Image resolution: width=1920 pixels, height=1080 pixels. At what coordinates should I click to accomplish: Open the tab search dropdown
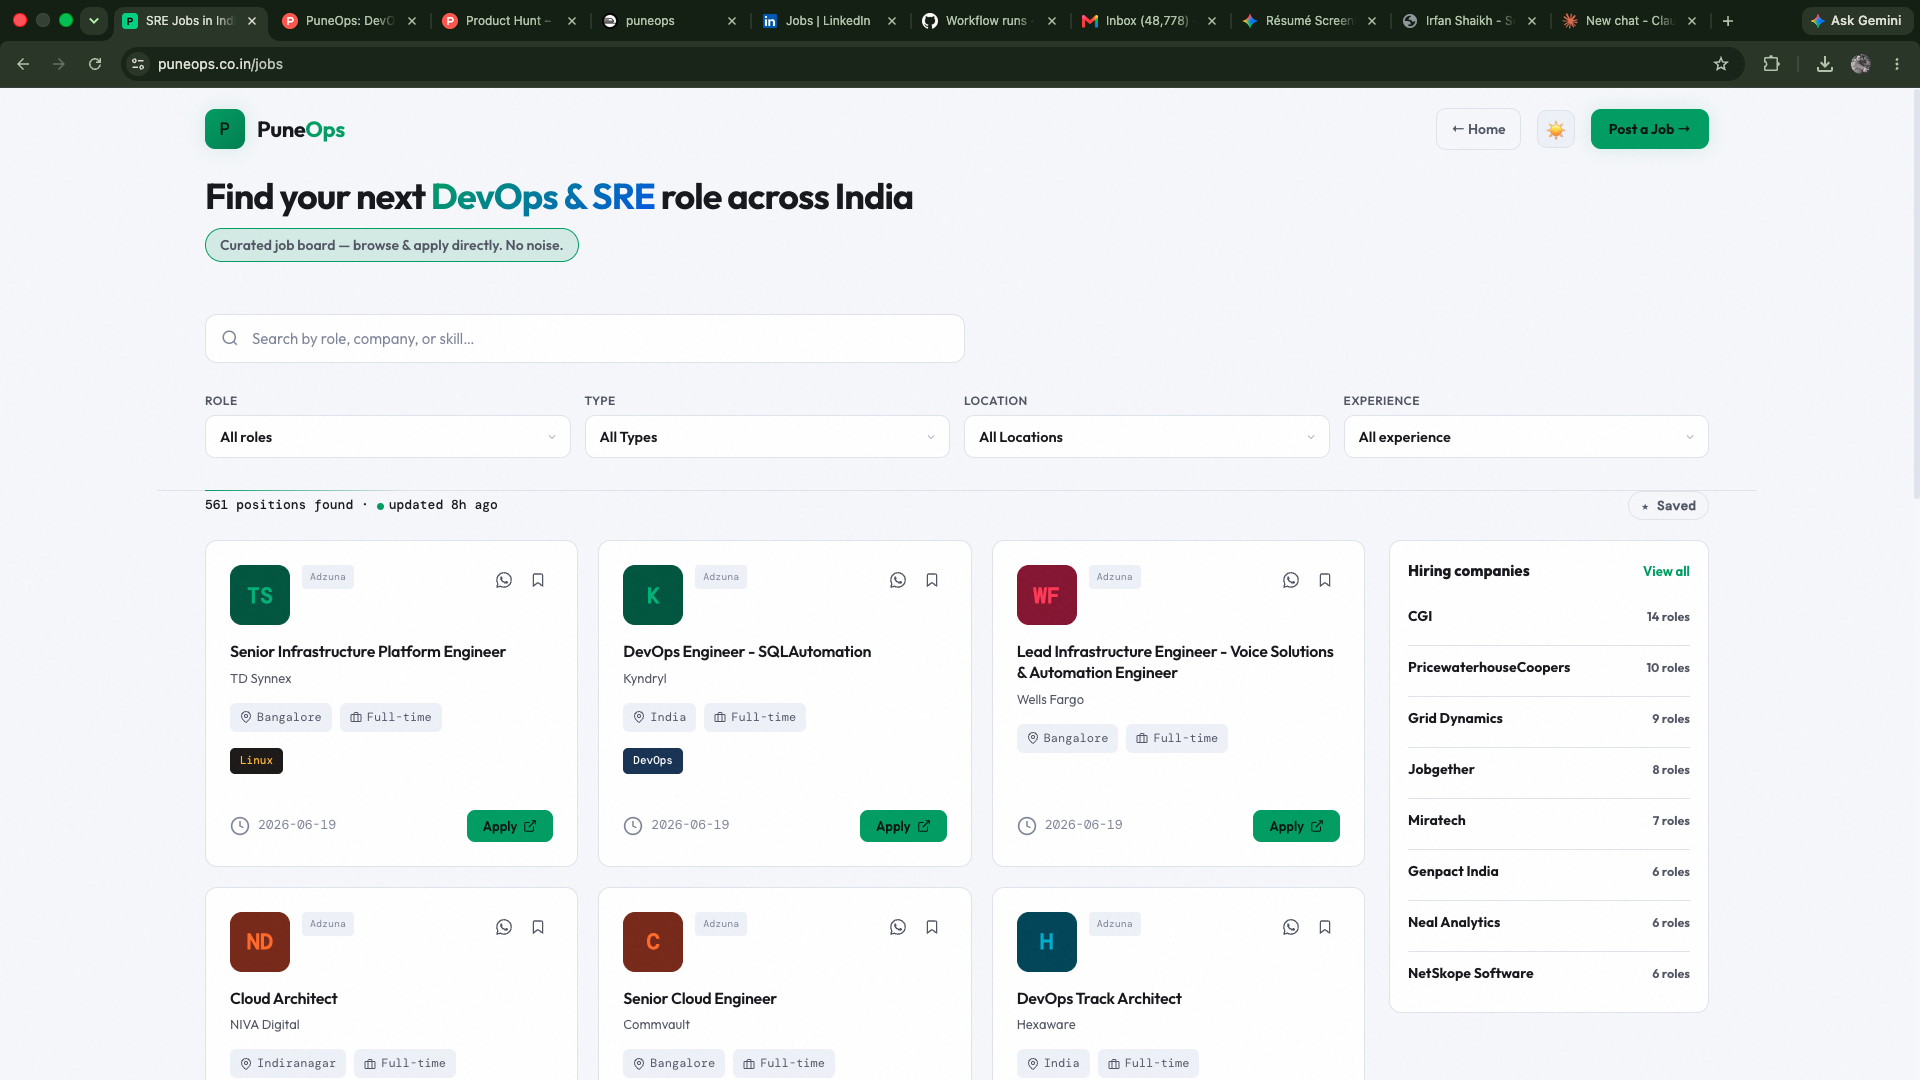[x=94, y=20]
